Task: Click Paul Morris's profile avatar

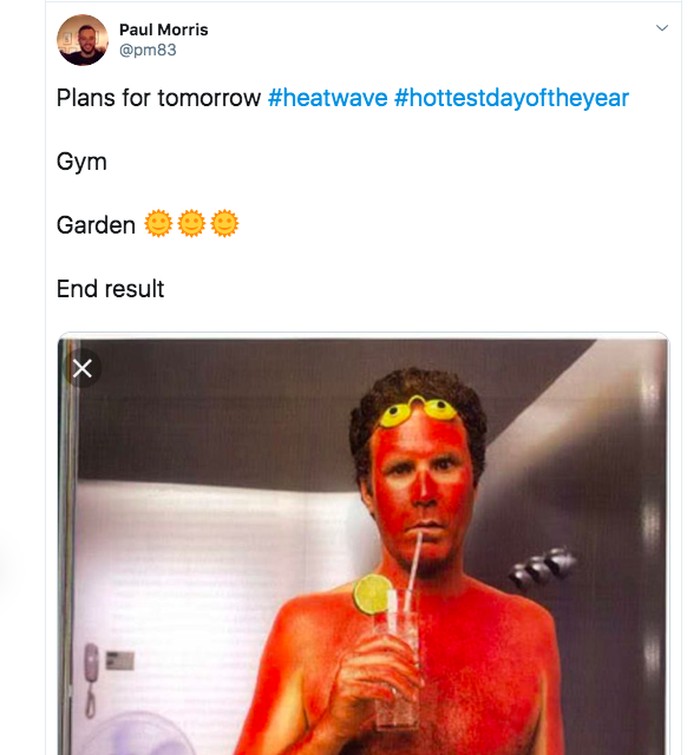Action: (x=82, y=40)
